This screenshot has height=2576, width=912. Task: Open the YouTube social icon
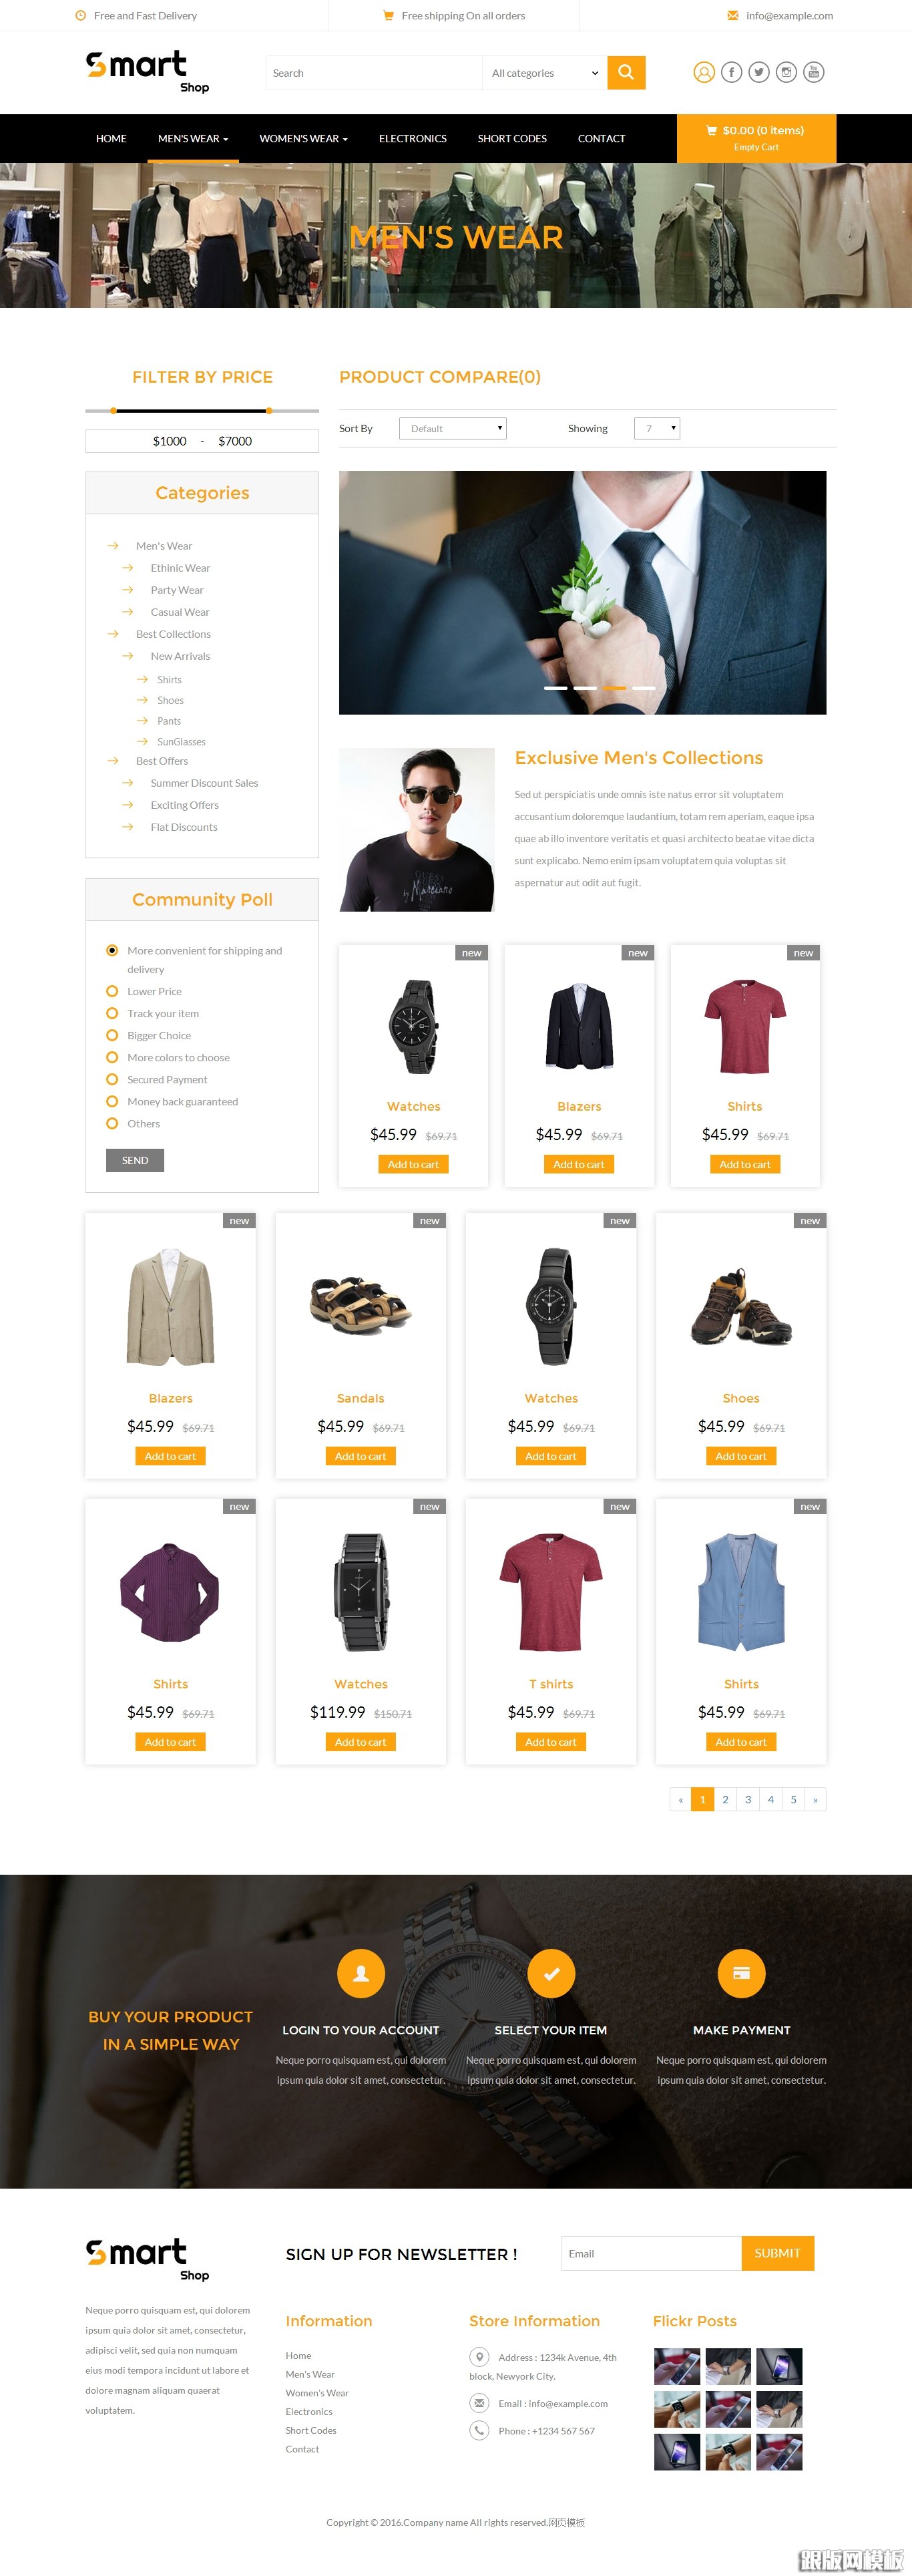tap(814, 72)
